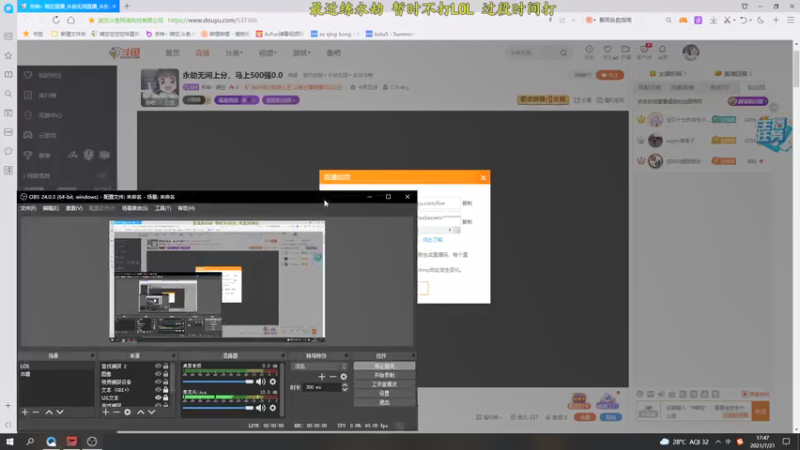
Task: Open the 场景集合(S) menu in OBS
Action: coord(135,208)
